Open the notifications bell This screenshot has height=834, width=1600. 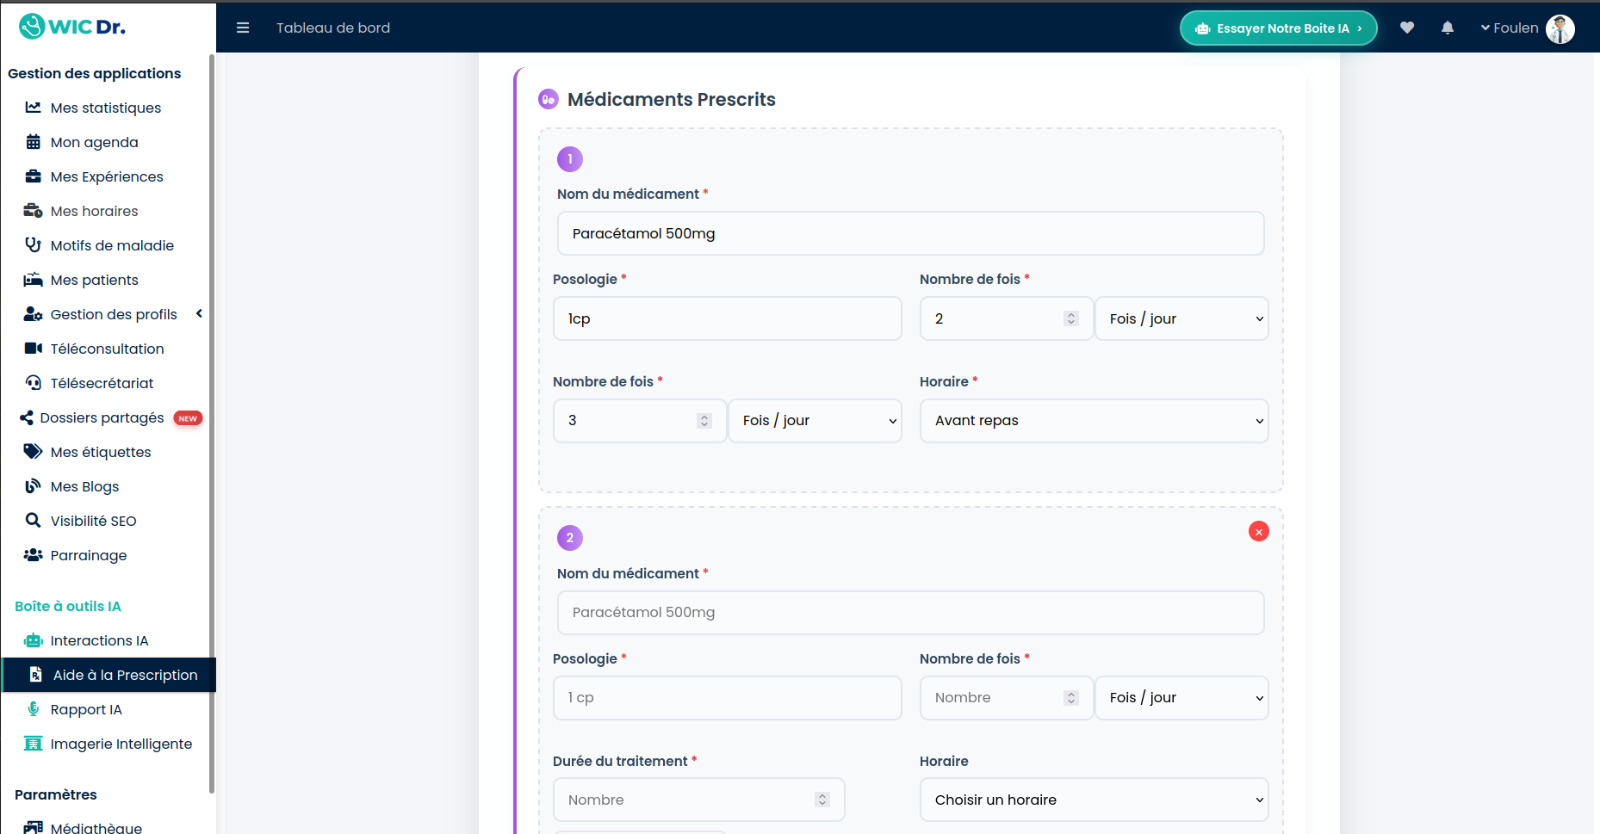(1447, 28)
